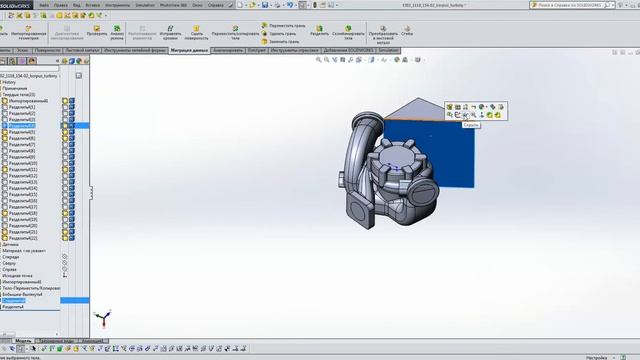Switch to the Анализировать ribbon tab
640x360 pixels.
coord(229,51)
